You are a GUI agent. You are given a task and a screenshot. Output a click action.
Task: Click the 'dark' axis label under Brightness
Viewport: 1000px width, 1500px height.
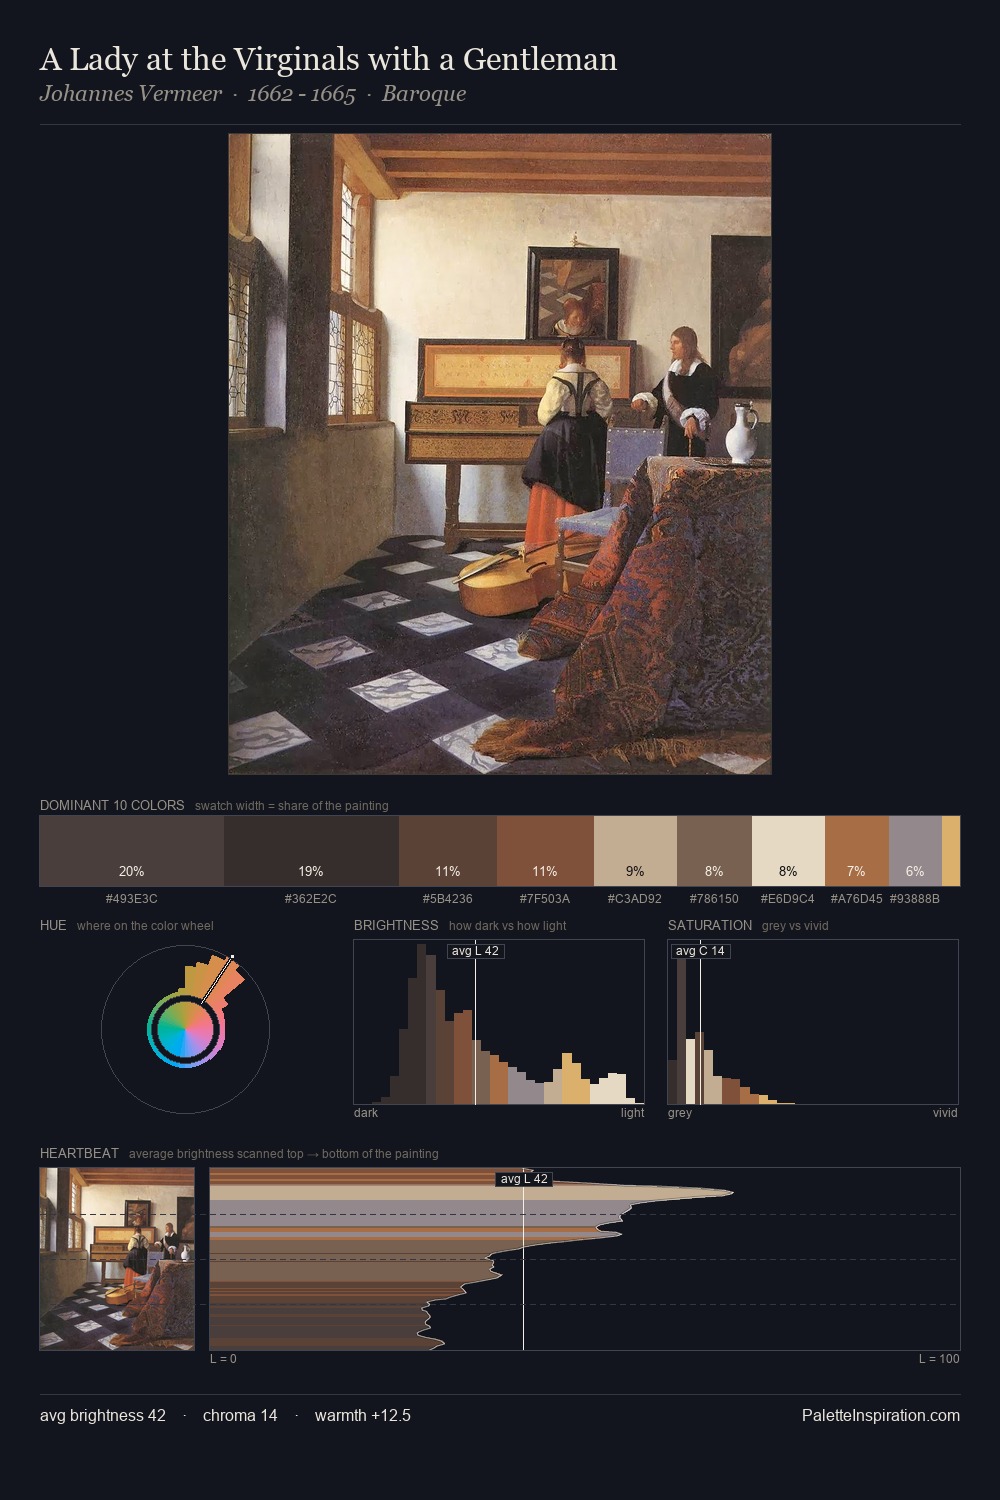(366, 1113)
